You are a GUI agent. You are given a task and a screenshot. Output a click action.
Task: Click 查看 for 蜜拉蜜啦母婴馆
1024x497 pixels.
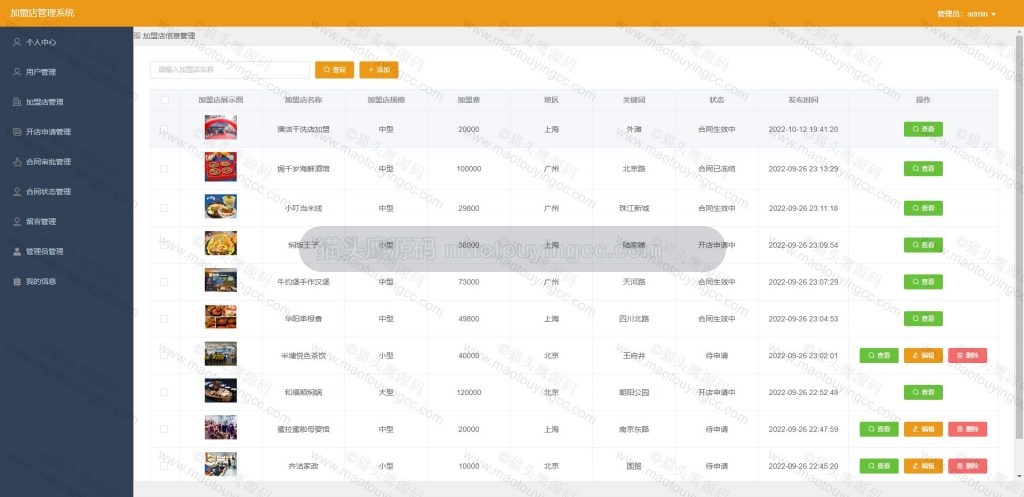[879, 429]
